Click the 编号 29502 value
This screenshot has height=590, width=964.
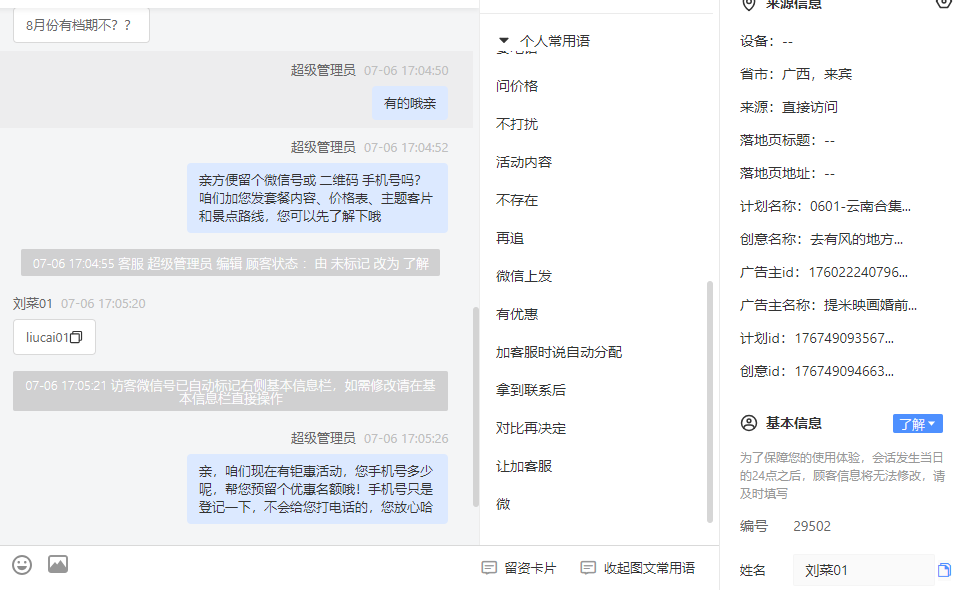tap(812, 526)
